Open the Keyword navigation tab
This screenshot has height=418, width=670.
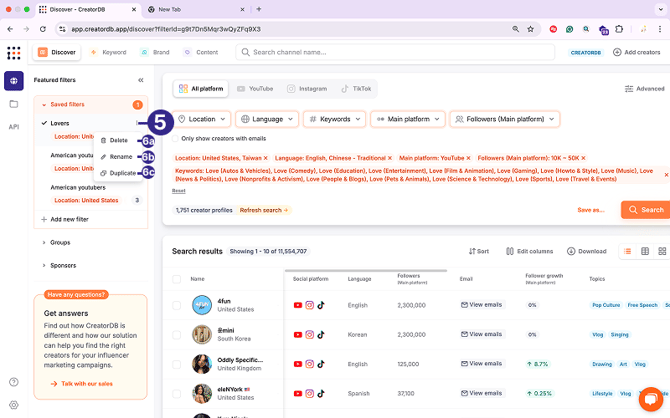click(109, 52)
